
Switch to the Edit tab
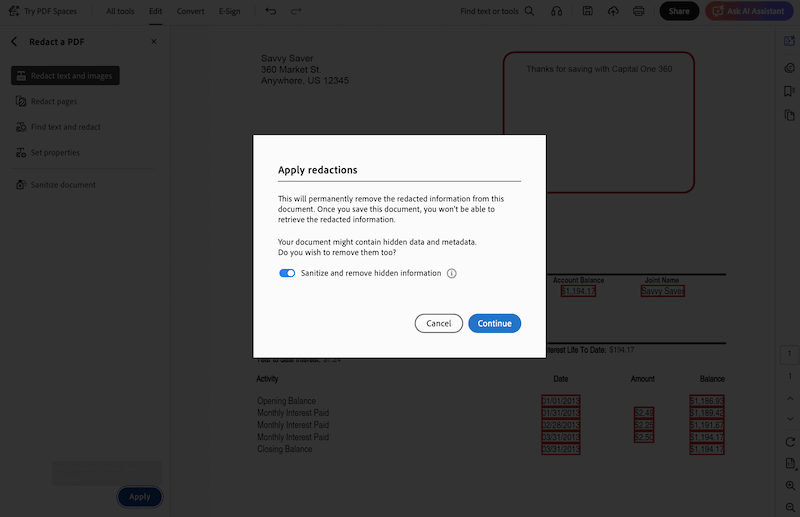pos(156,11)
